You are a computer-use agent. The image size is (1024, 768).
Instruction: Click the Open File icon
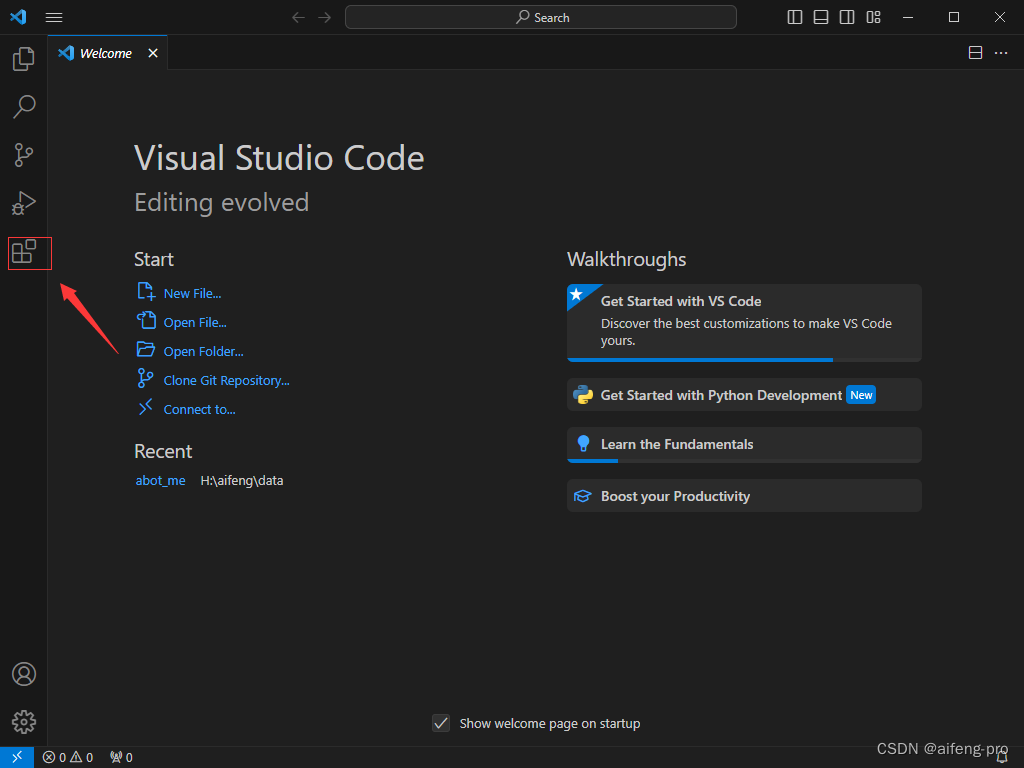pos(146,320)
